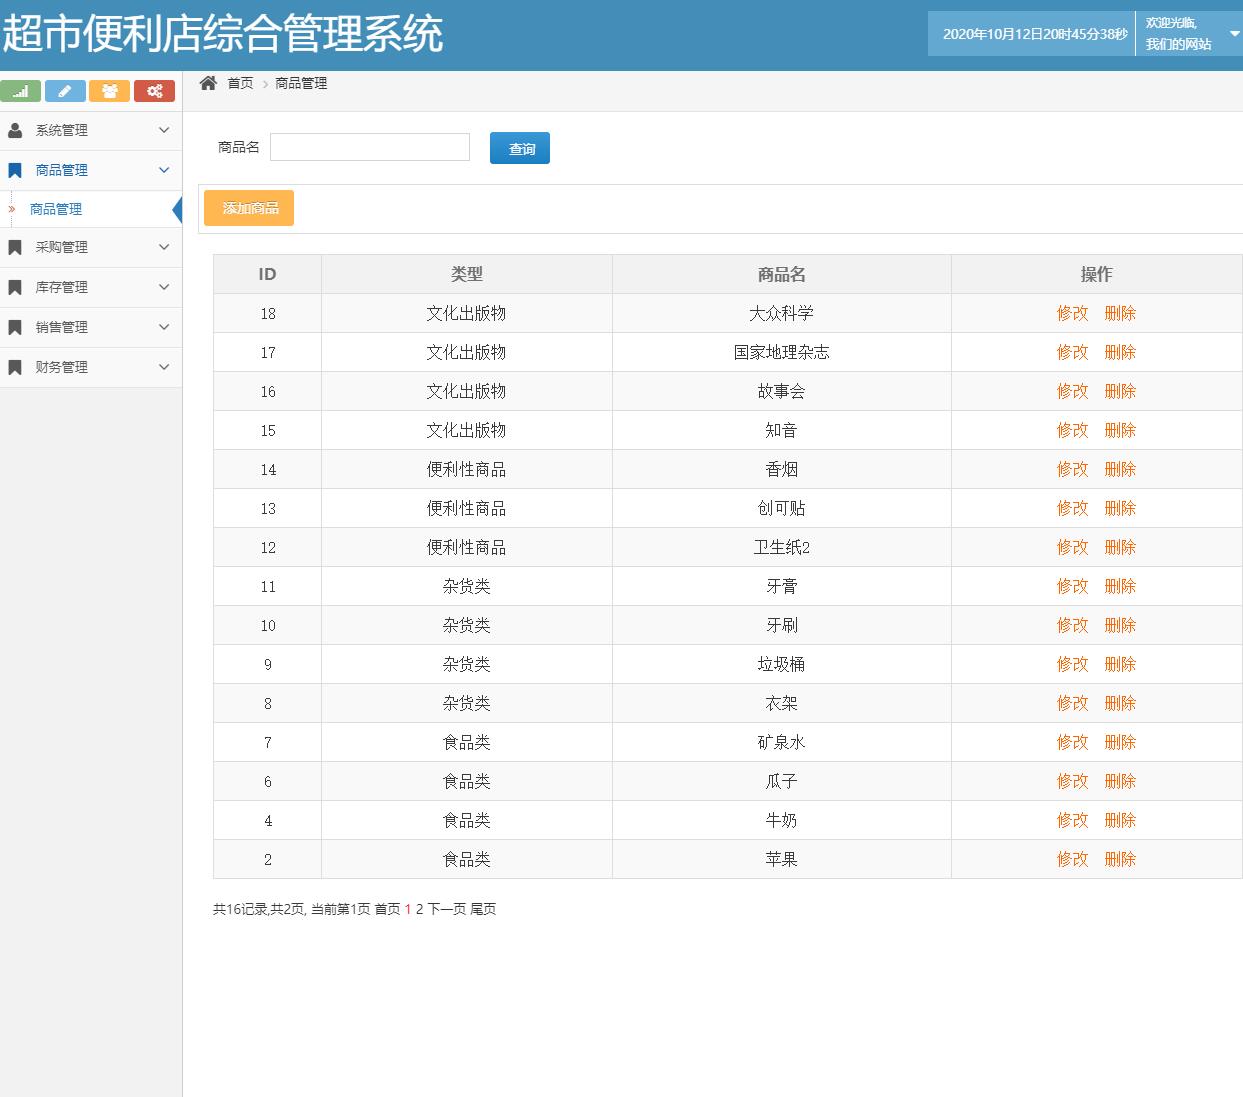1243x1097 pixels.
Task: Click the orange 添加商品 button
Action: pos(248,208)
